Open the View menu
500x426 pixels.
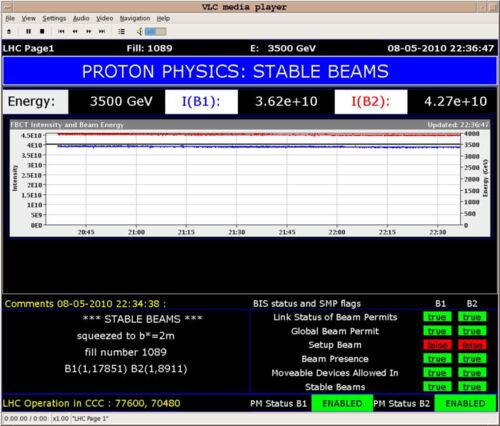[29, 18]
